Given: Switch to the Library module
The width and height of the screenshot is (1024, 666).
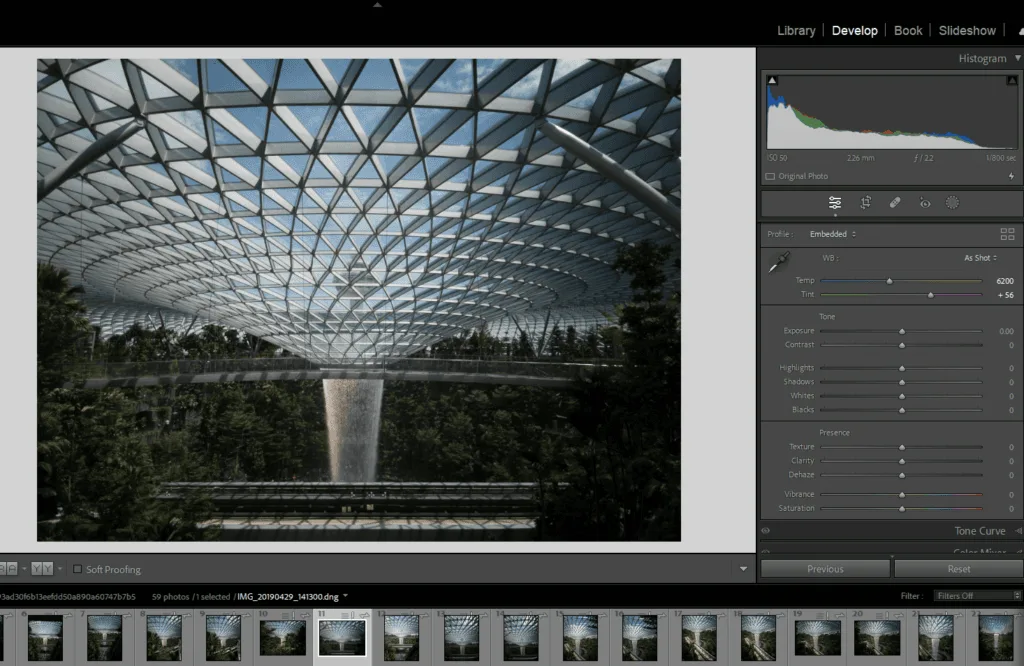Looking at the screenshot, I should coord(796,31).
